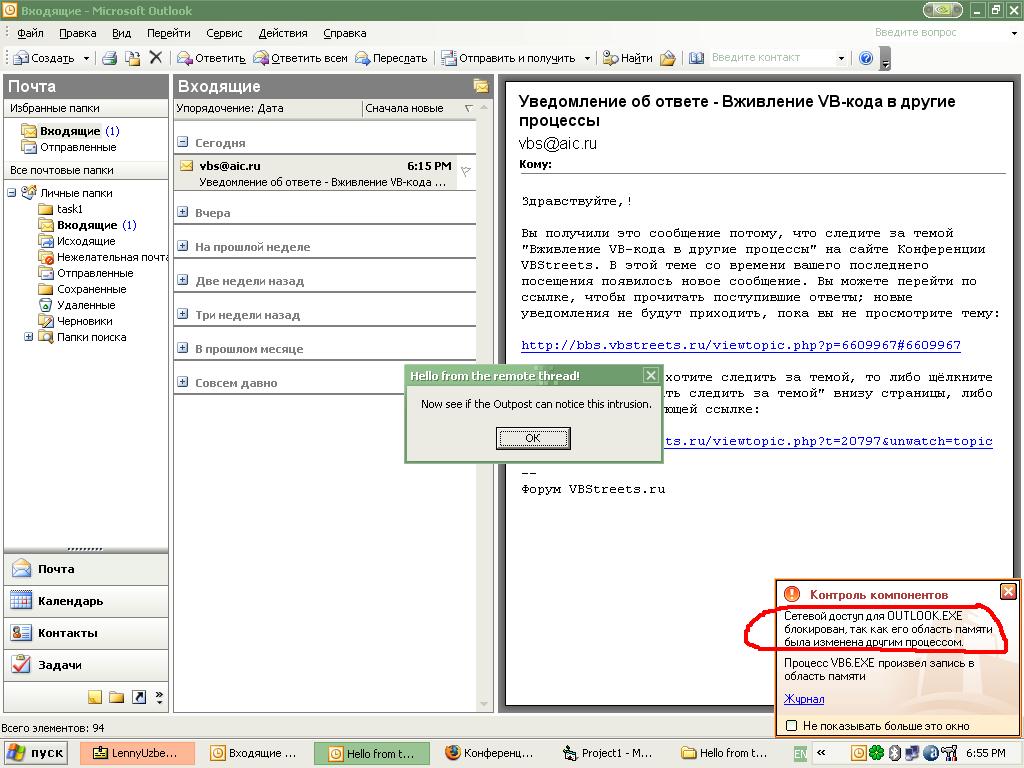Select the vbs@aic.ru message
Viewport: 1024px width, 768px height.
tap(325, 173)
